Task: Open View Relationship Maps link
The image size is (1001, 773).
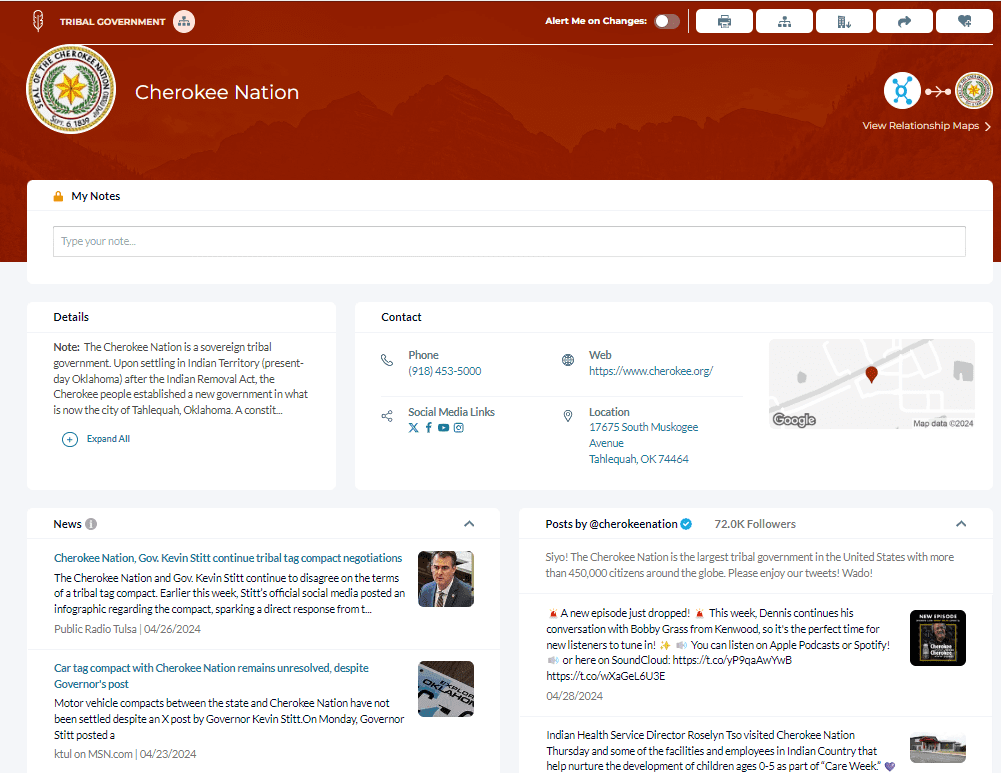Action: (921, 126)
